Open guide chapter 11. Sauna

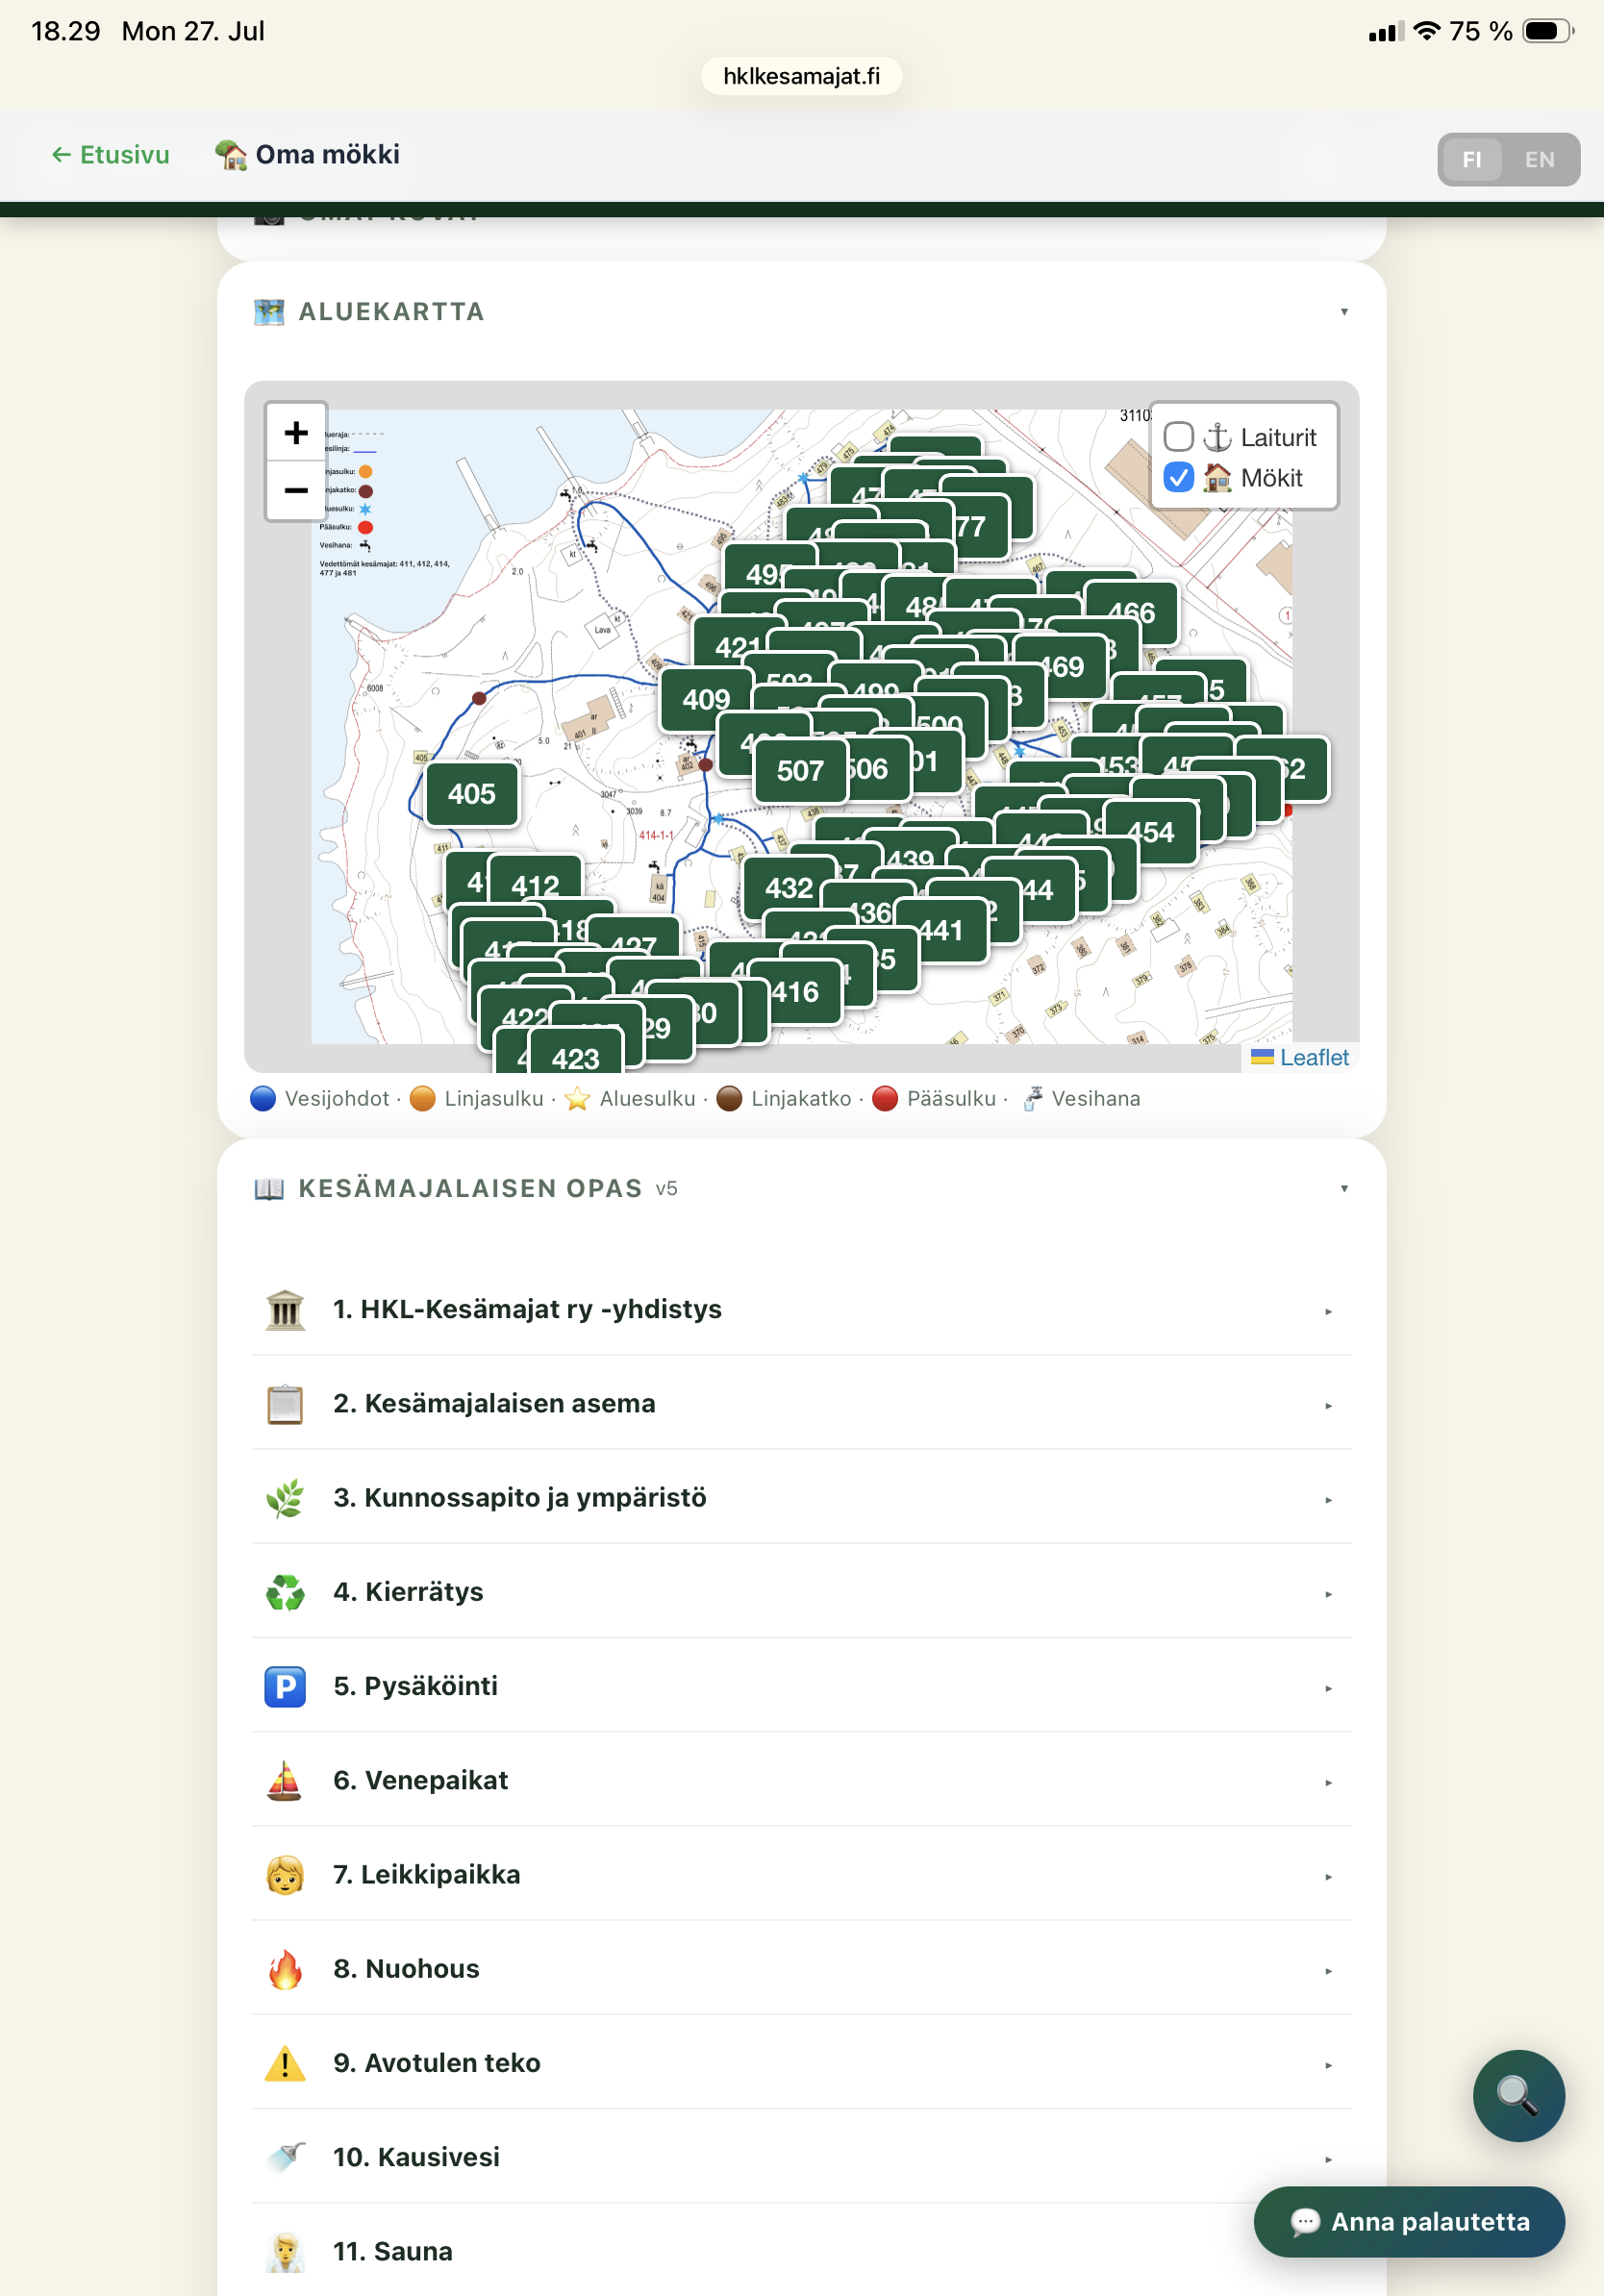[x=801, y=2252]
